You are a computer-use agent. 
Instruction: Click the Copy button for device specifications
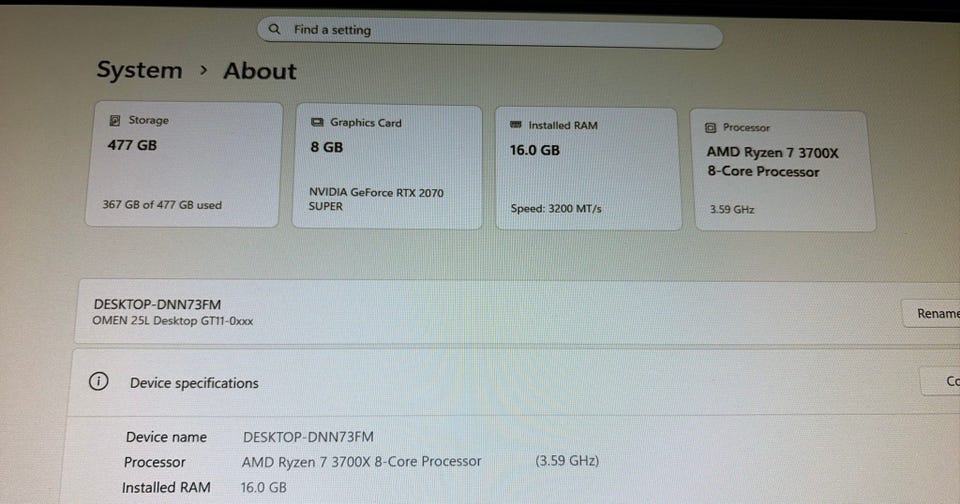942,381
